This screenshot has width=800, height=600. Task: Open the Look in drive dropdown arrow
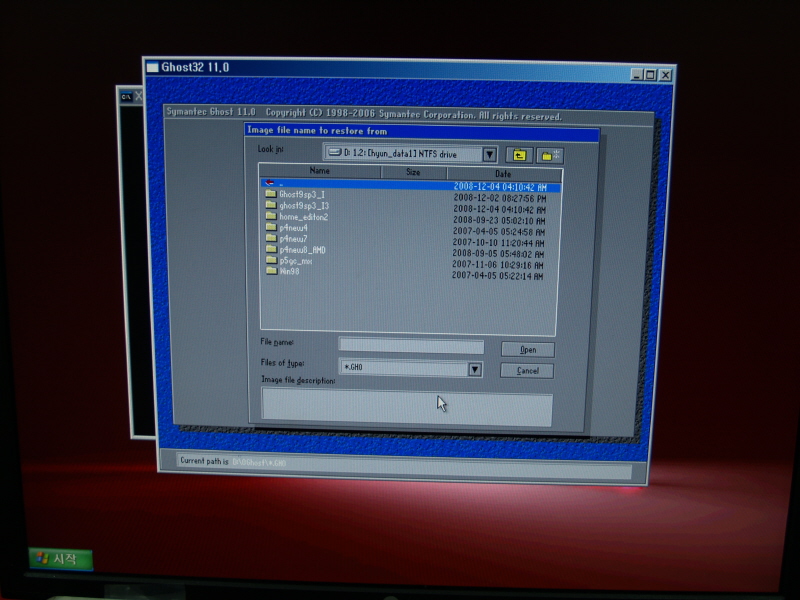[x=489, y=155]
